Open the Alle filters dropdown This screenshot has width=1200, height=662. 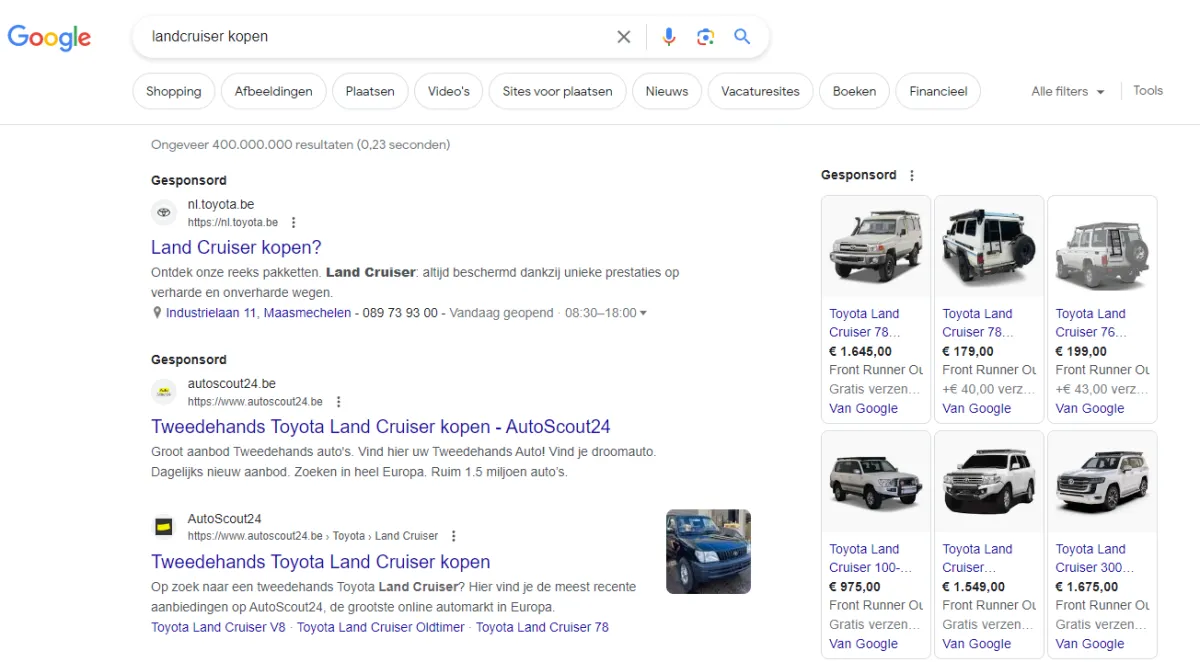click(x=1068, y=91)
